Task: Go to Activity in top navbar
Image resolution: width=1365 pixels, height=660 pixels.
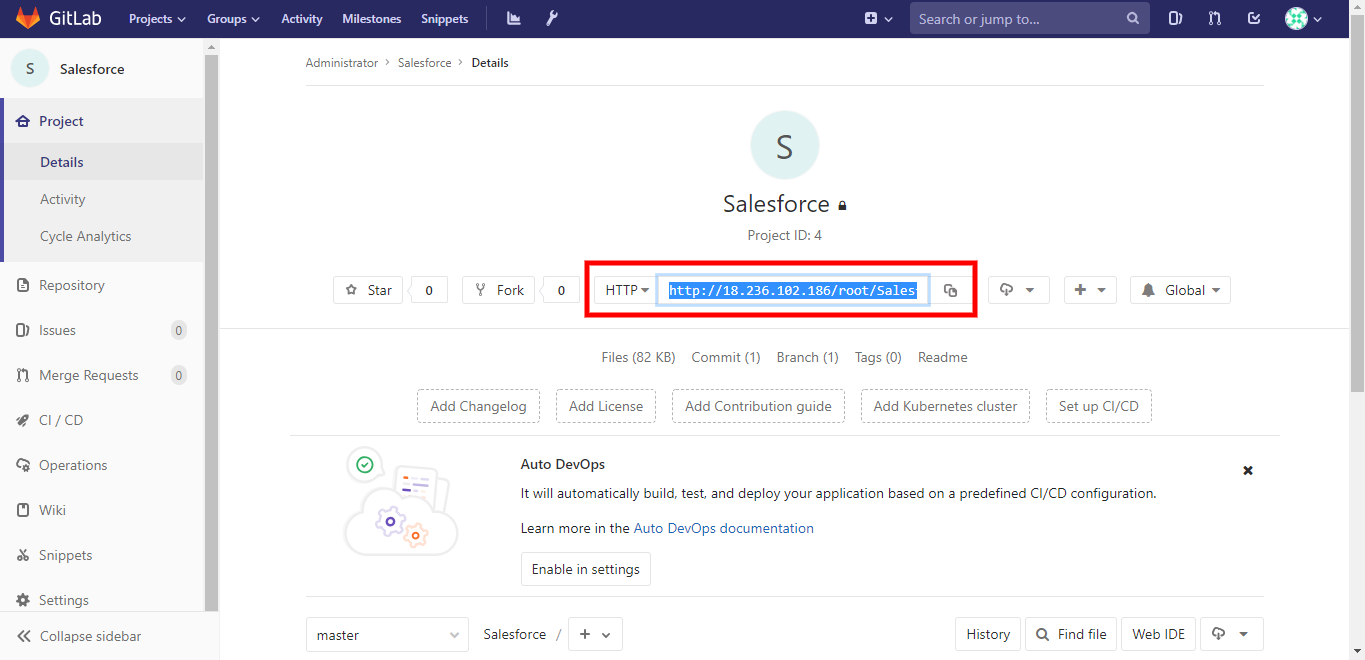Action: (301, 18)
